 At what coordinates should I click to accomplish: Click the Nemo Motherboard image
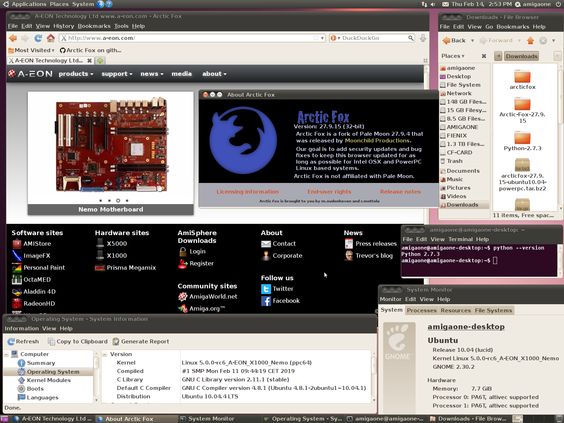click(111, 145)
